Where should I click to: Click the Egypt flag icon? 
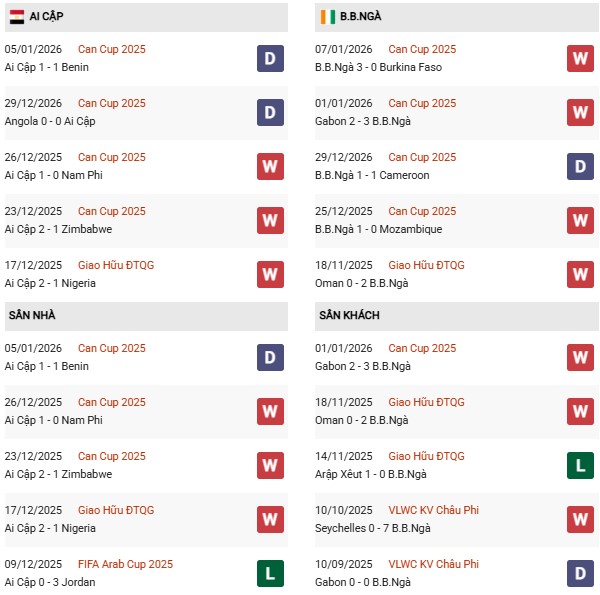(17, 17)
